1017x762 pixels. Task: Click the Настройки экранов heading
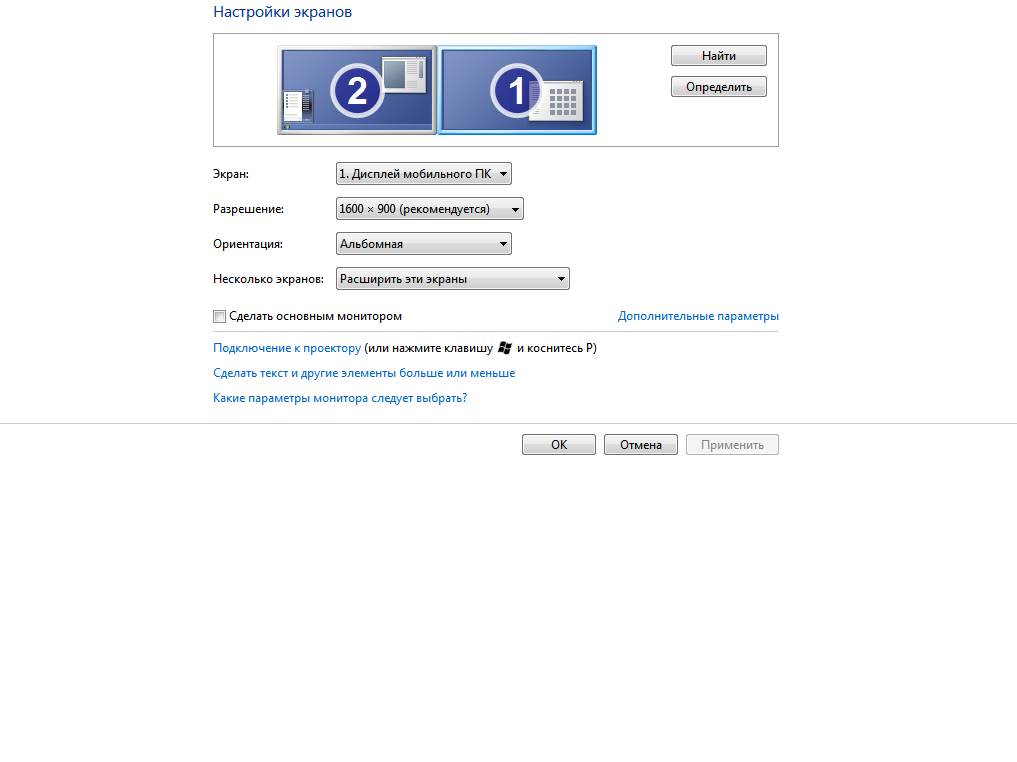[x=282, y=12]
